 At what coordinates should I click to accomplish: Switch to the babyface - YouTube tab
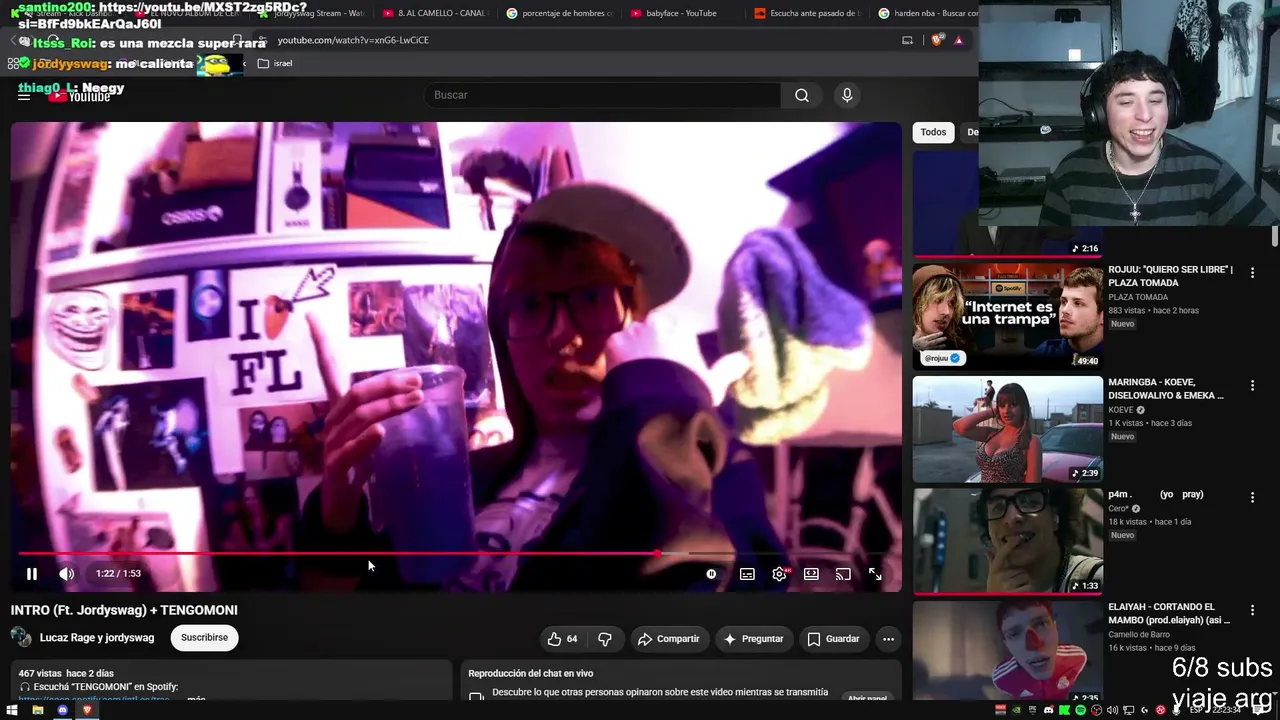click(x=682, y=13)
